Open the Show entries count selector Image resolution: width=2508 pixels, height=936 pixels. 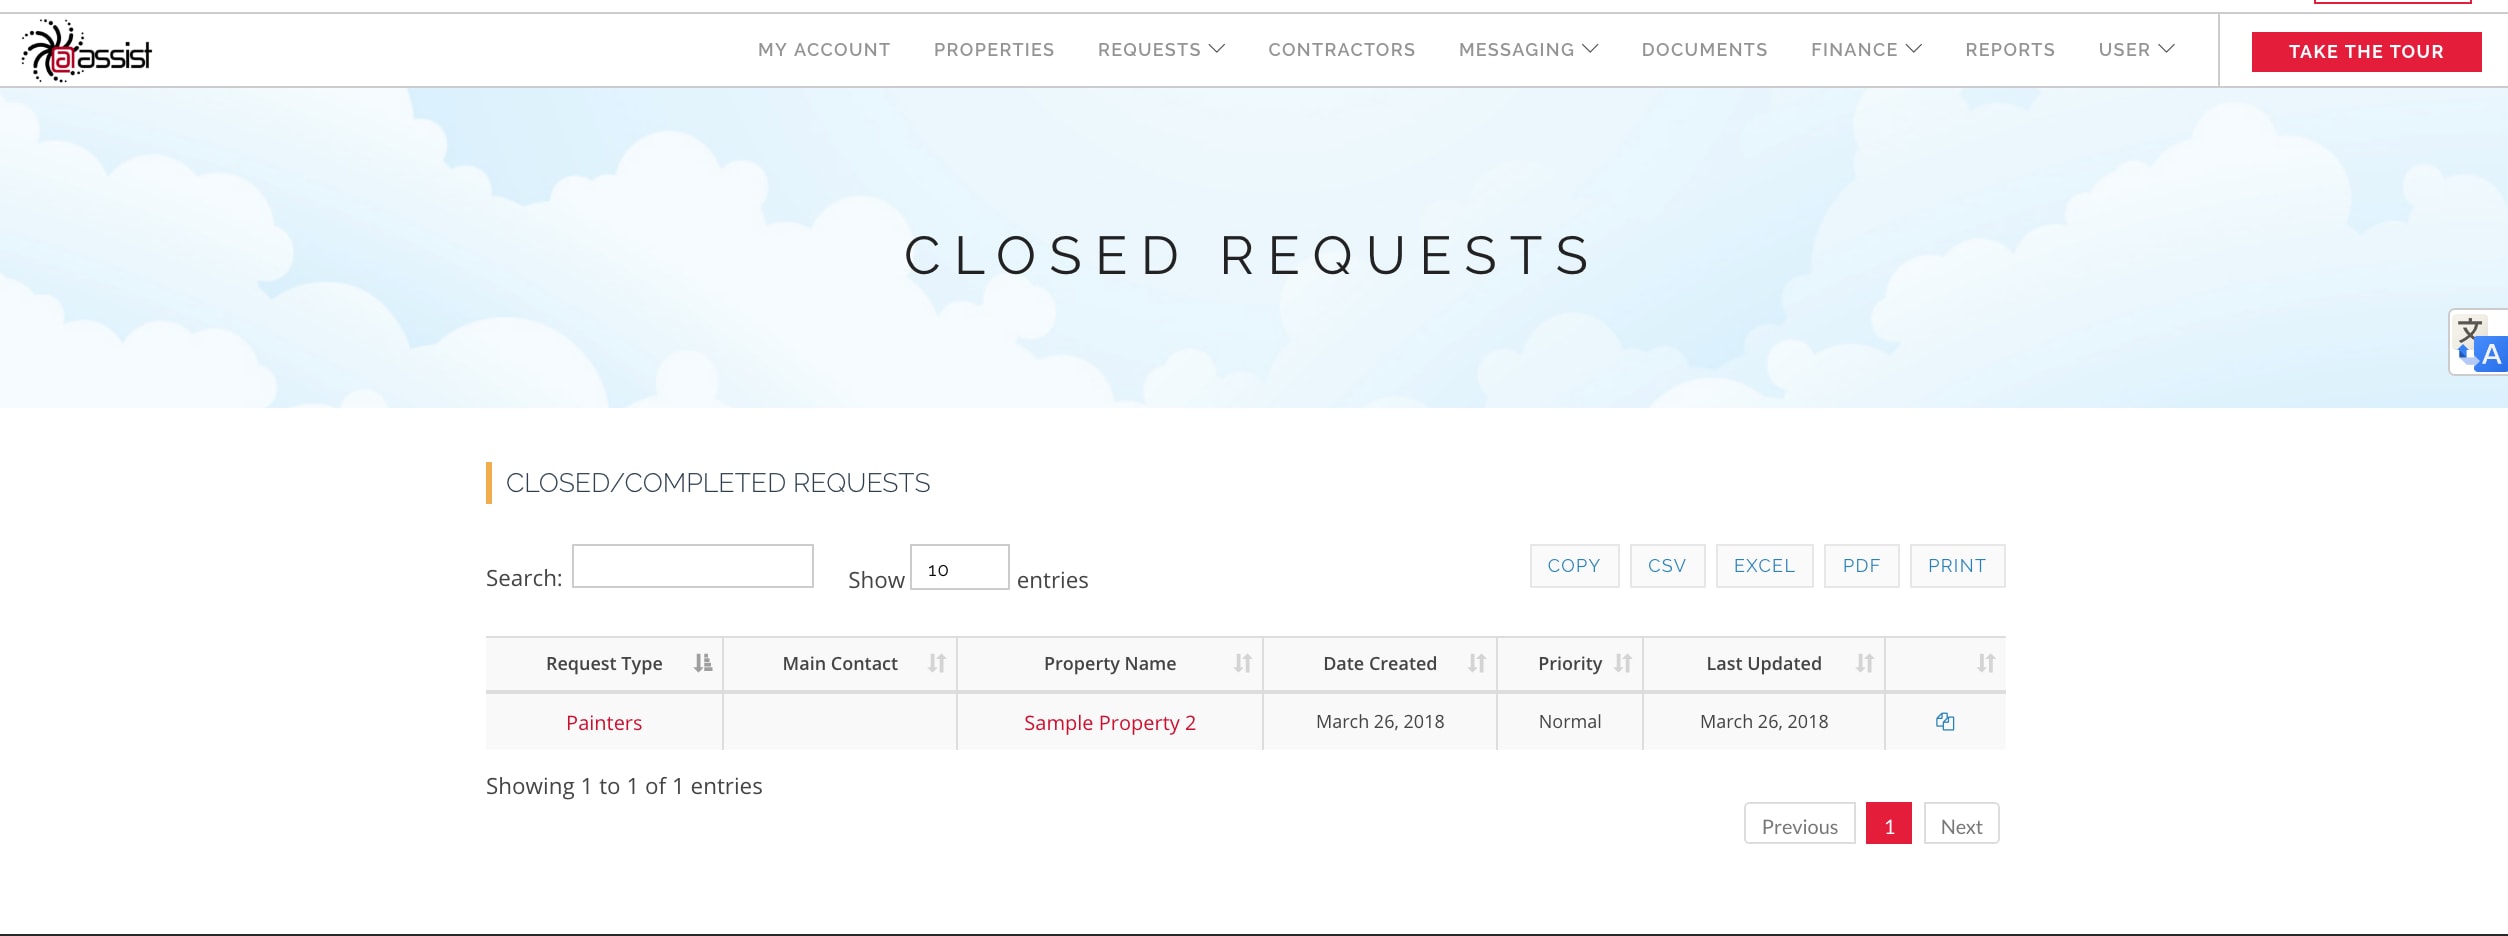[959, 567]
